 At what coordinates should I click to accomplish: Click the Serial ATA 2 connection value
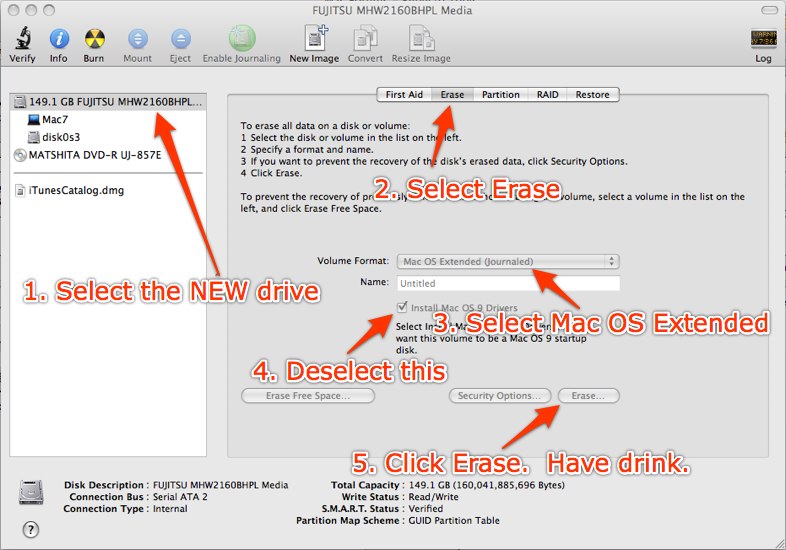(180, 497)
